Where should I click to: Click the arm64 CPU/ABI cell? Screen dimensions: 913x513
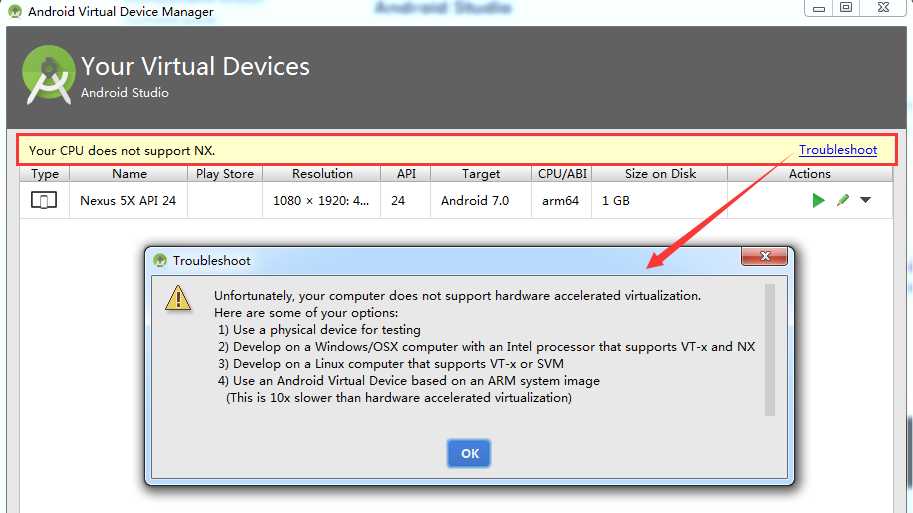(x=560, y=200)
